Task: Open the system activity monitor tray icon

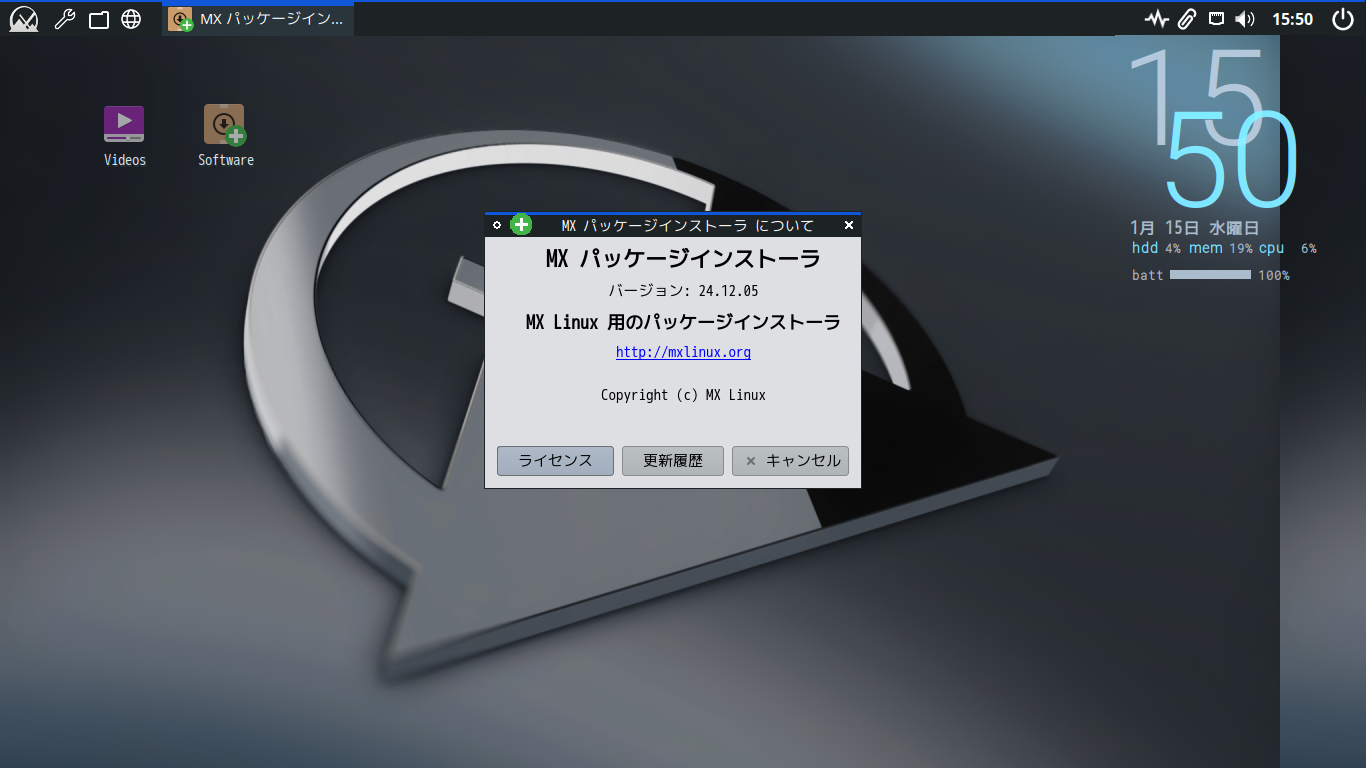Action: tap(1157, 19)
